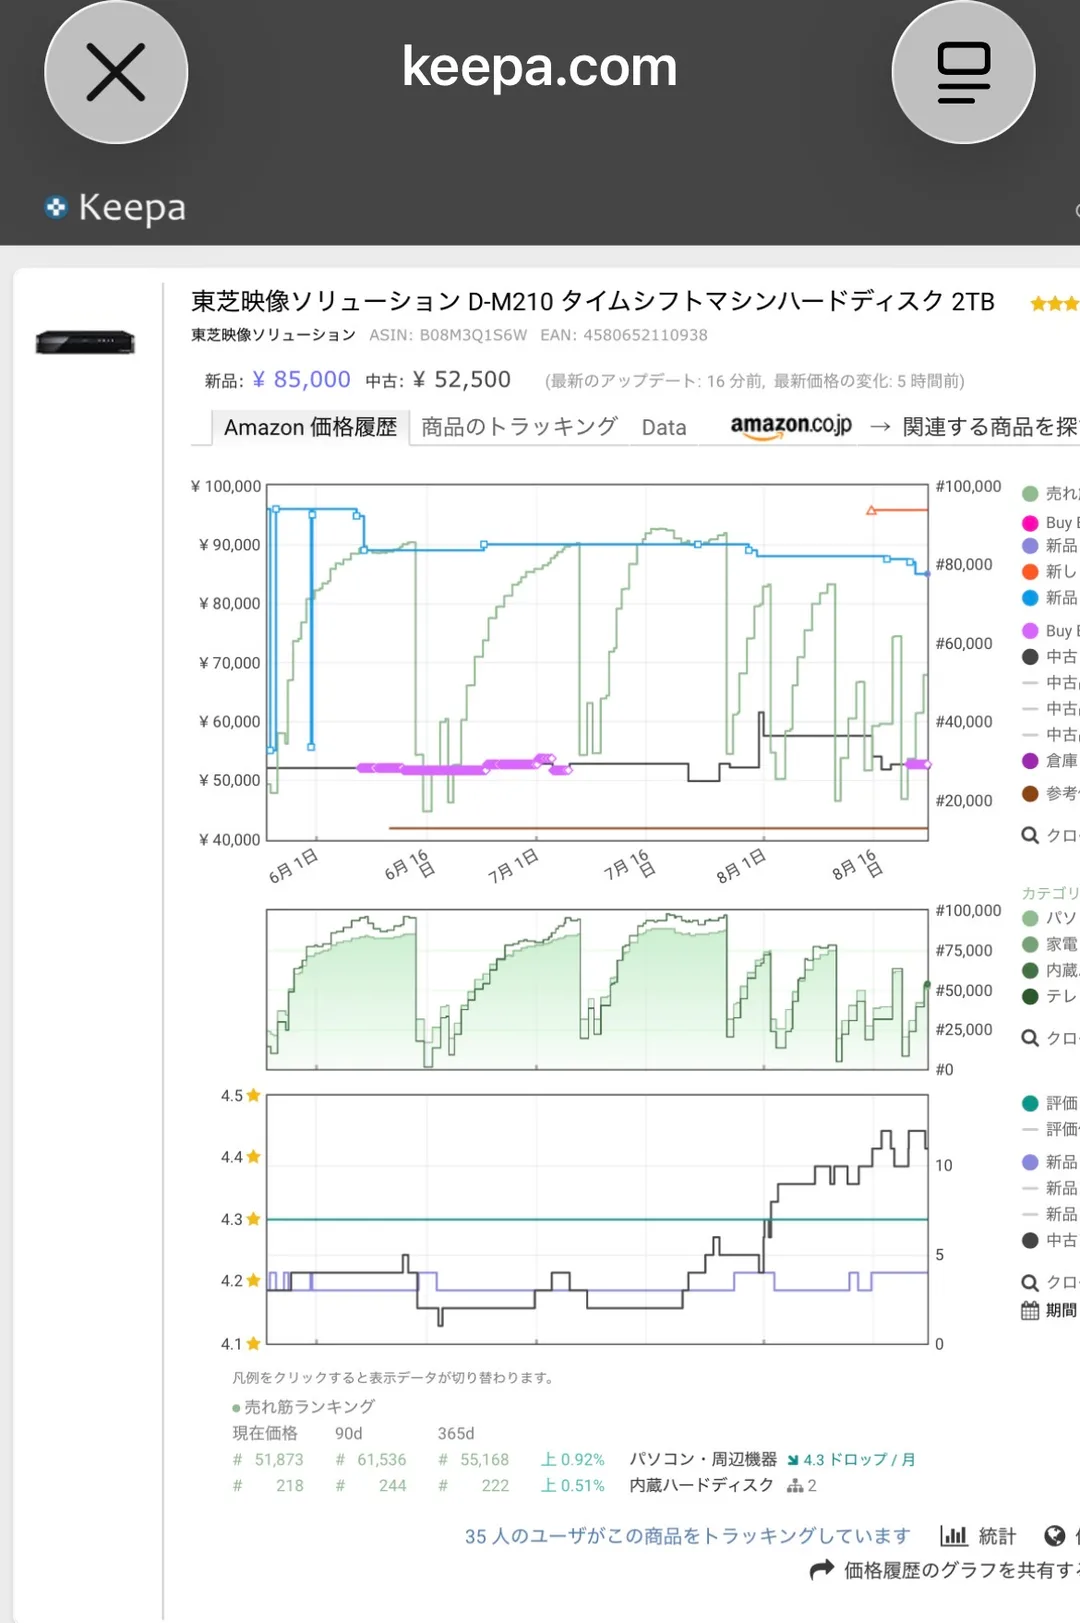Click 365d rank value 55,168
The width and height of the screenshot is (1080, 1623).
pos(485,1459)
